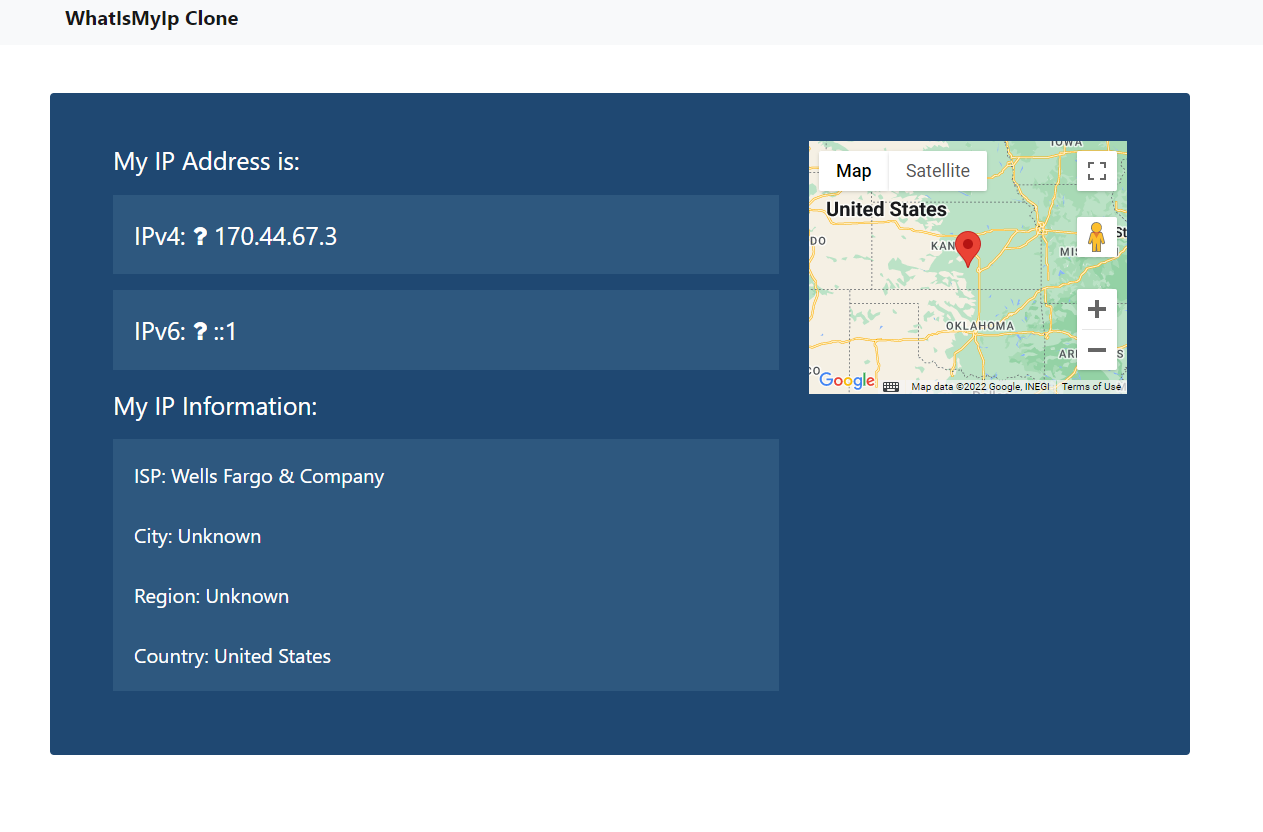Image resolution: width=1263 pixels, height=832 pixels.
Task: Open the map Terms of Use link
Action: coord(1091,387)
